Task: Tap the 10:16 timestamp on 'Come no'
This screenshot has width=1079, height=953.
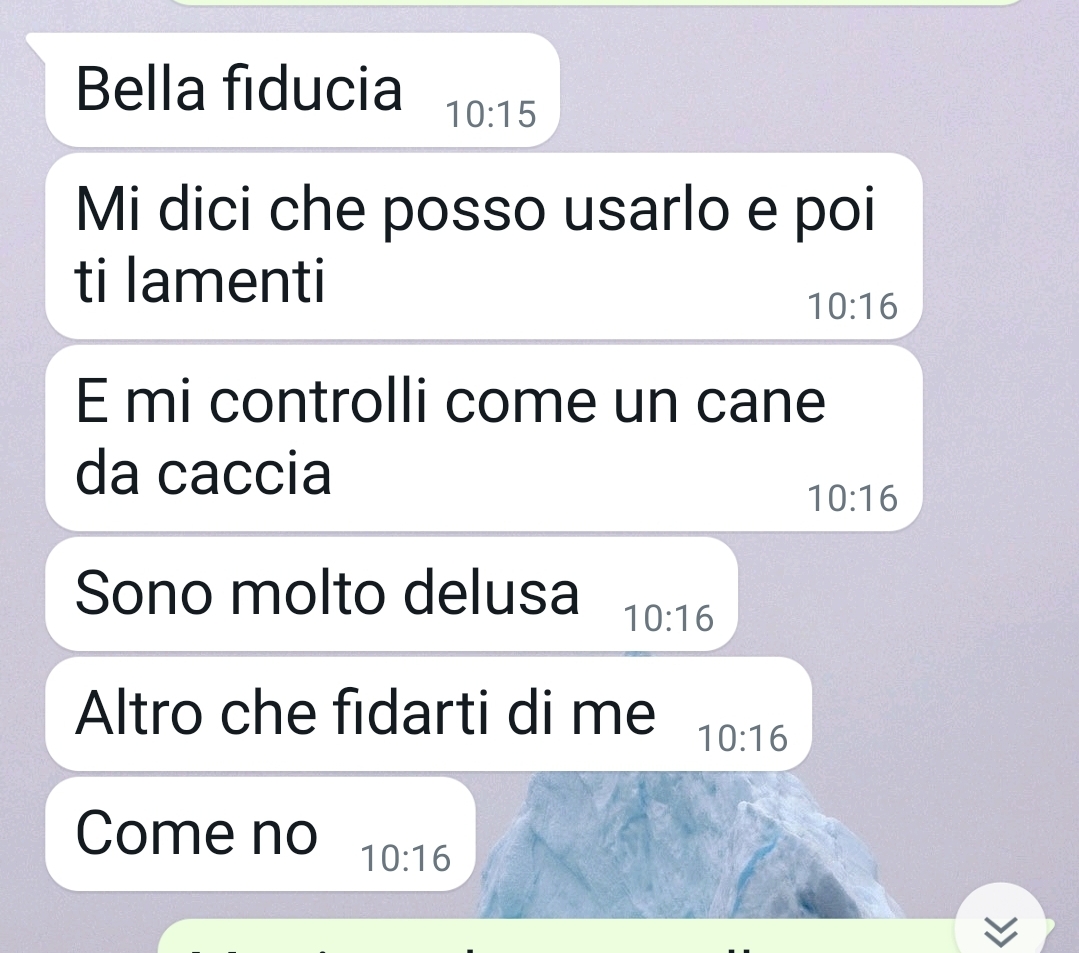Action: coord(405,858)
